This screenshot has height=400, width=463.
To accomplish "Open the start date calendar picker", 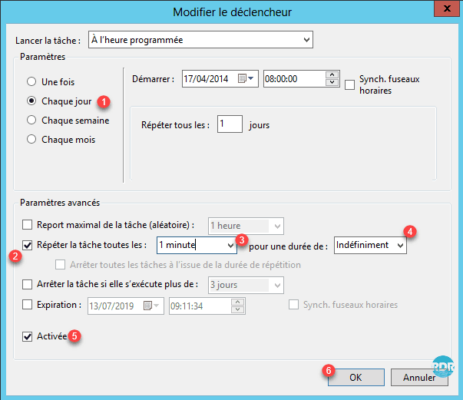I will pos(246,79).
